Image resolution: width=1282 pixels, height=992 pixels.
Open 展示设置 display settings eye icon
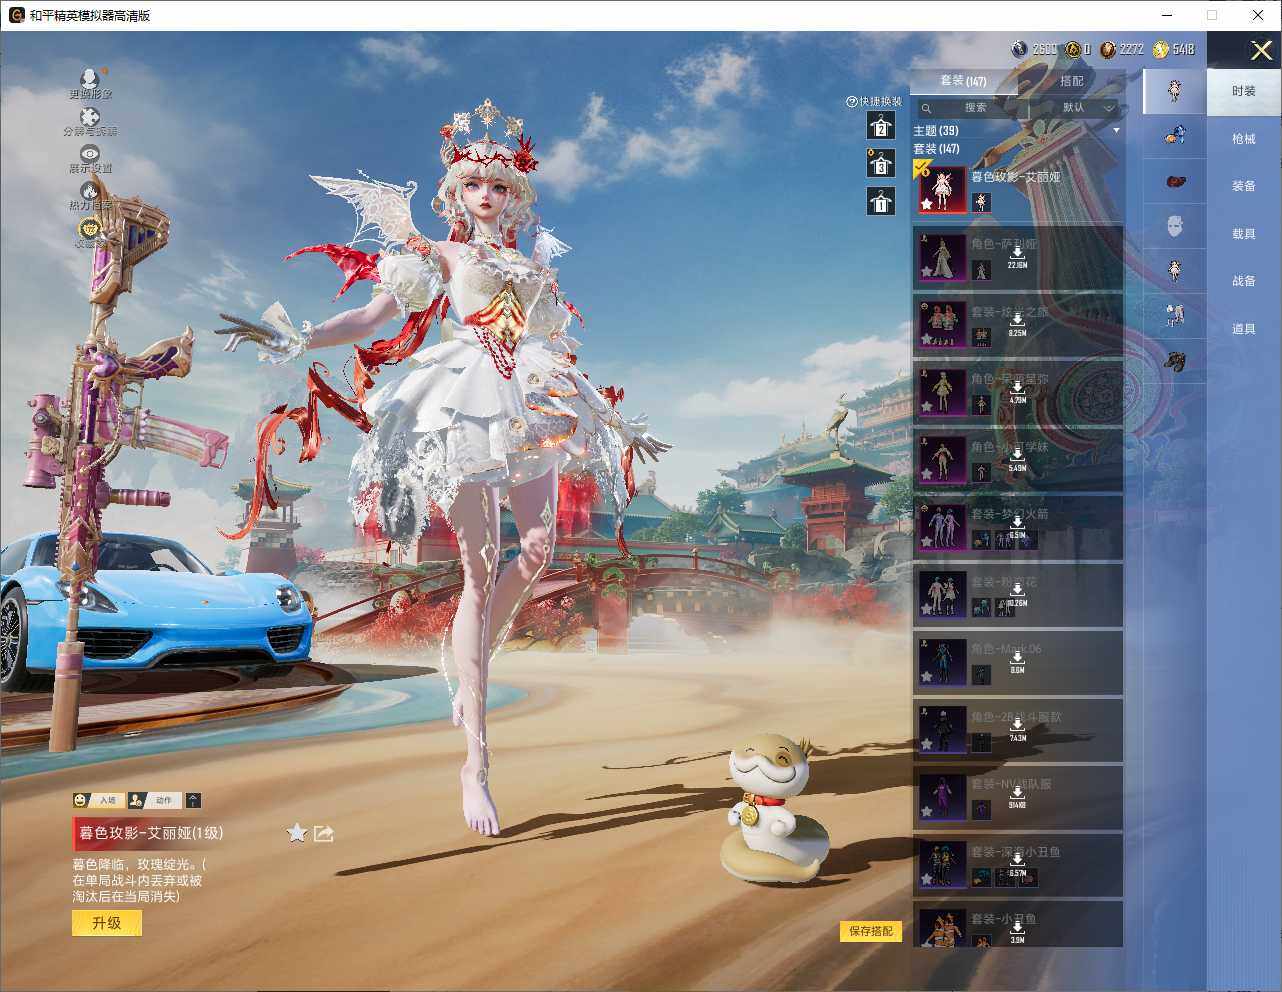[x=90, y=153]
